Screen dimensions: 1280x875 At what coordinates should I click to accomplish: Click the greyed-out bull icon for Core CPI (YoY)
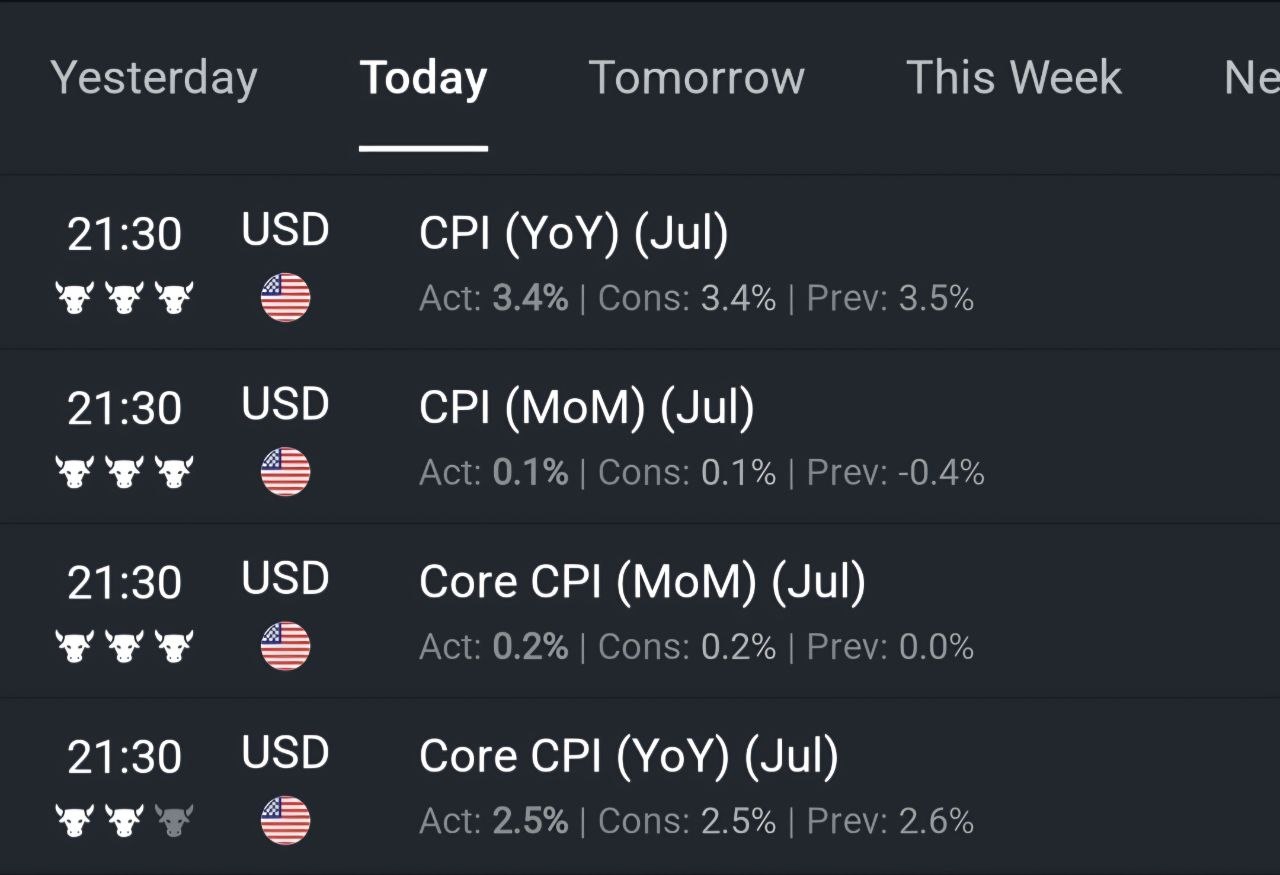click(174, 821)
